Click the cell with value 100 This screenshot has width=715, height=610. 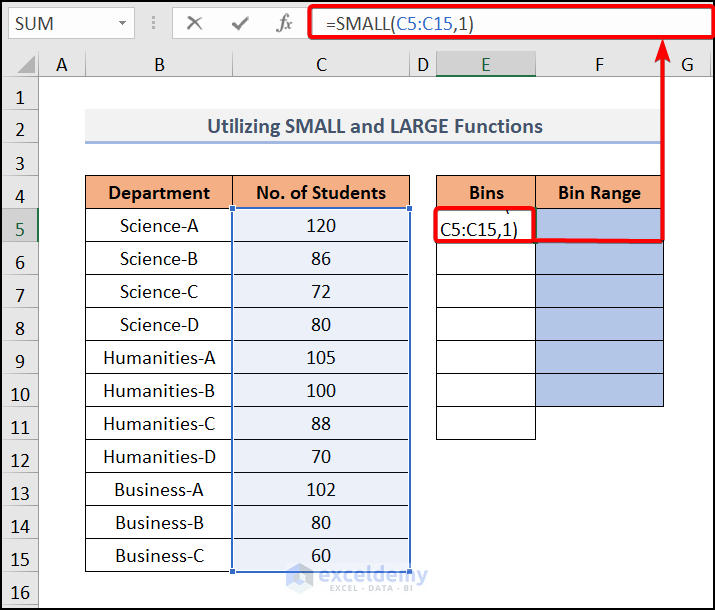(x=321, y=391)
